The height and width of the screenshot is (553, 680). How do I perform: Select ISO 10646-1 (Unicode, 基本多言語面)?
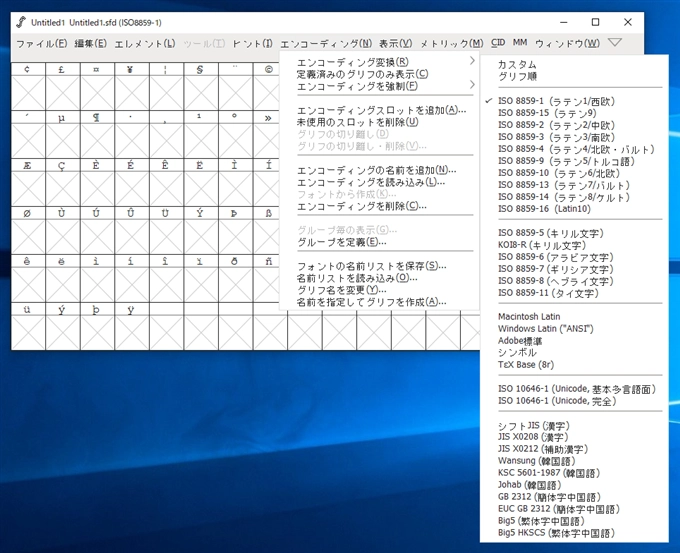point(574,389)
